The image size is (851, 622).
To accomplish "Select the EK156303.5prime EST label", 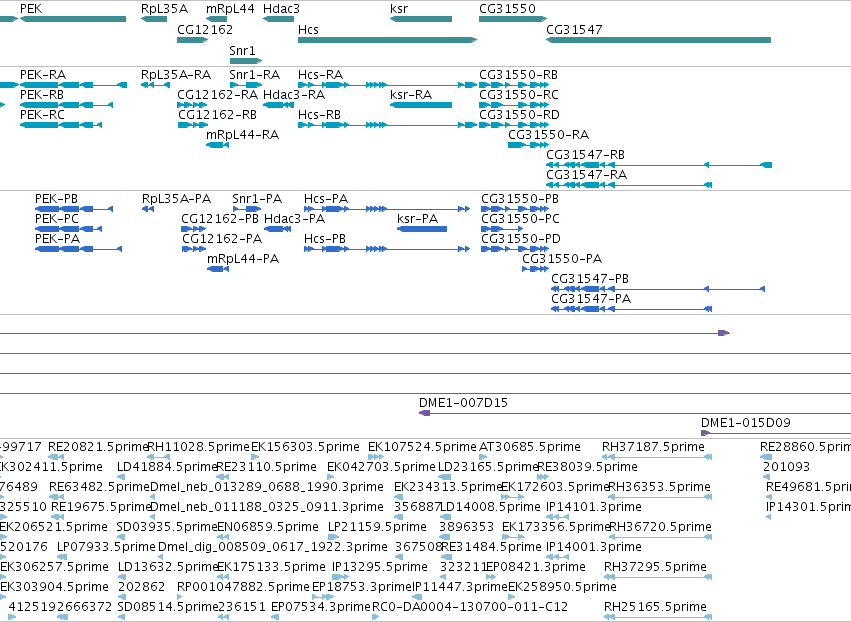I will 305,447.
